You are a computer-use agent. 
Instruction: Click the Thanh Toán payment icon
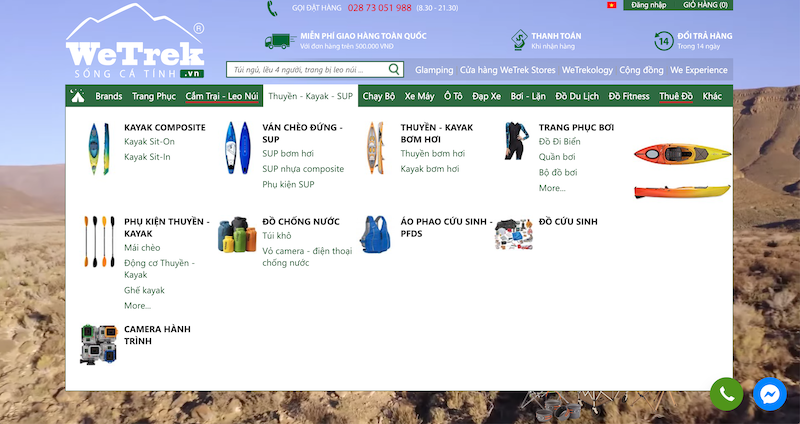tap(519, 40)
